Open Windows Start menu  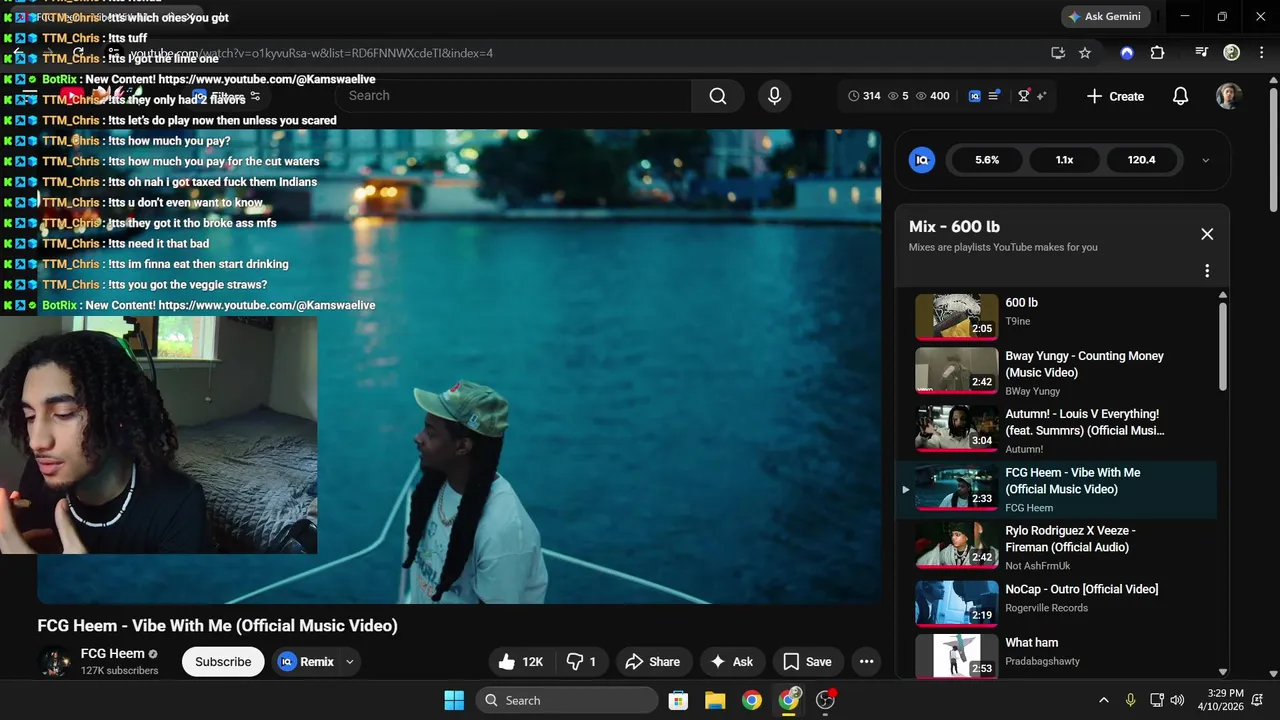[x=454, y=700]
